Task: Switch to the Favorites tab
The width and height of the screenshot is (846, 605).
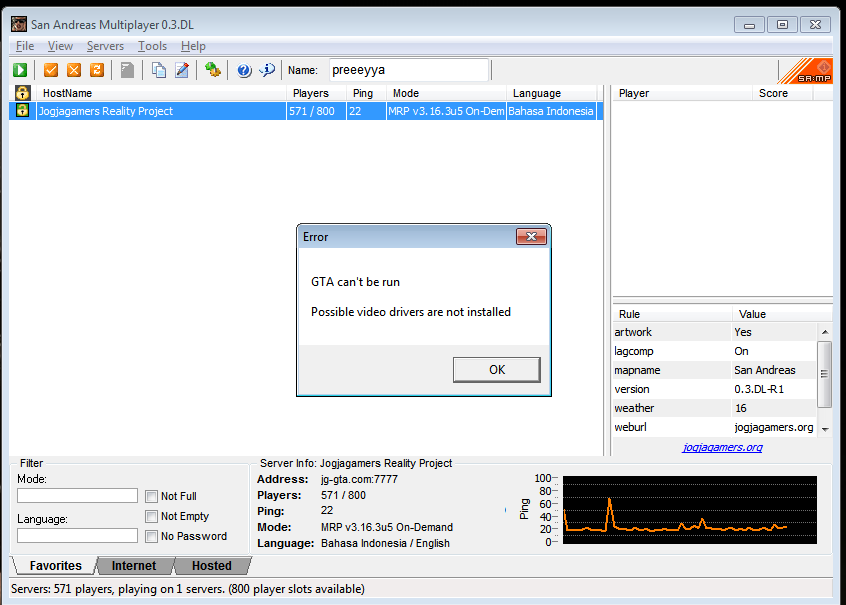Action: point(56,566)
